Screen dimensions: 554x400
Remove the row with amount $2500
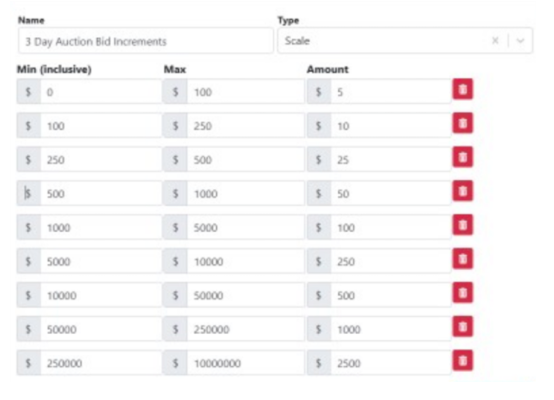pos(462,361)
